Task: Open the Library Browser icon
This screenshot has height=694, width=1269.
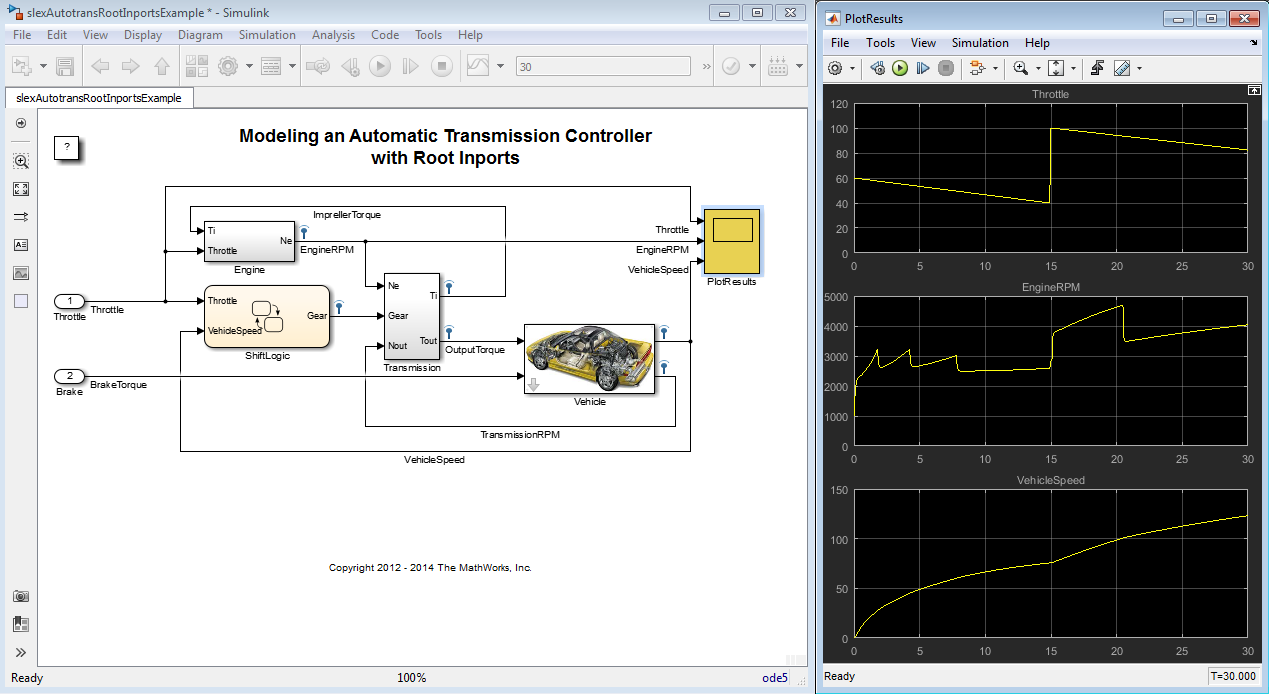Action: [196, 66]
